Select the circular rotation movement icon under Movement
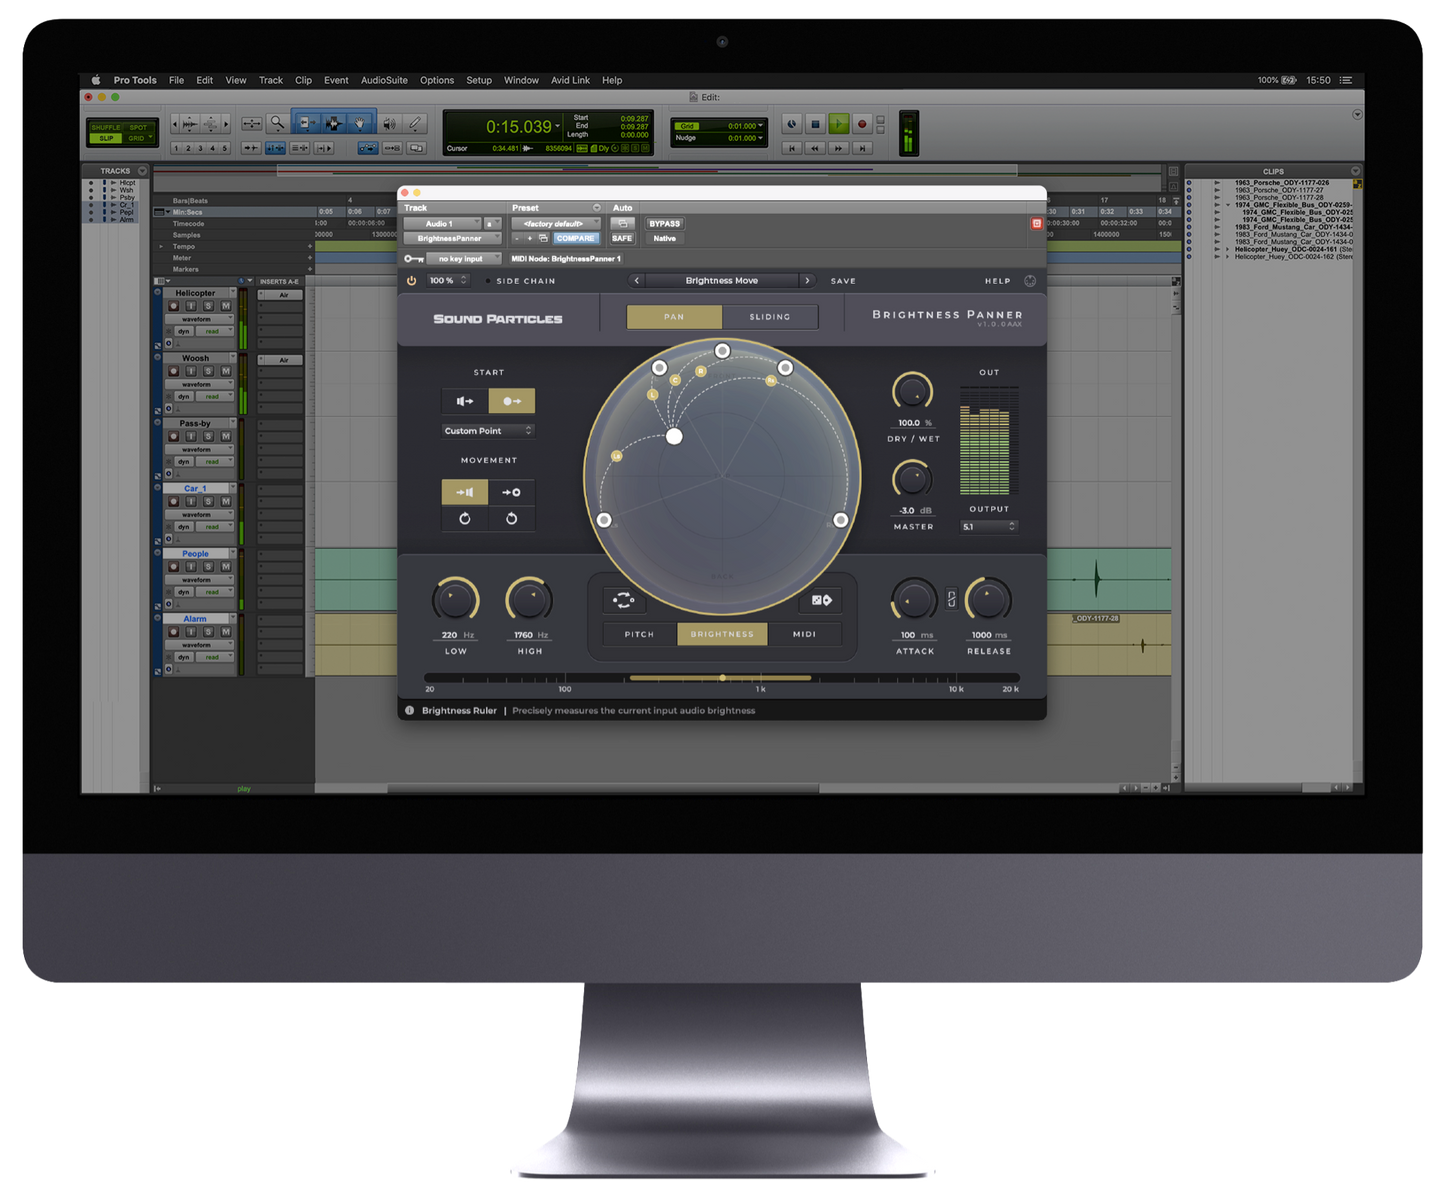Image resolution: width=1445 pixels, height=1199 pixels. tap(465, 518)
